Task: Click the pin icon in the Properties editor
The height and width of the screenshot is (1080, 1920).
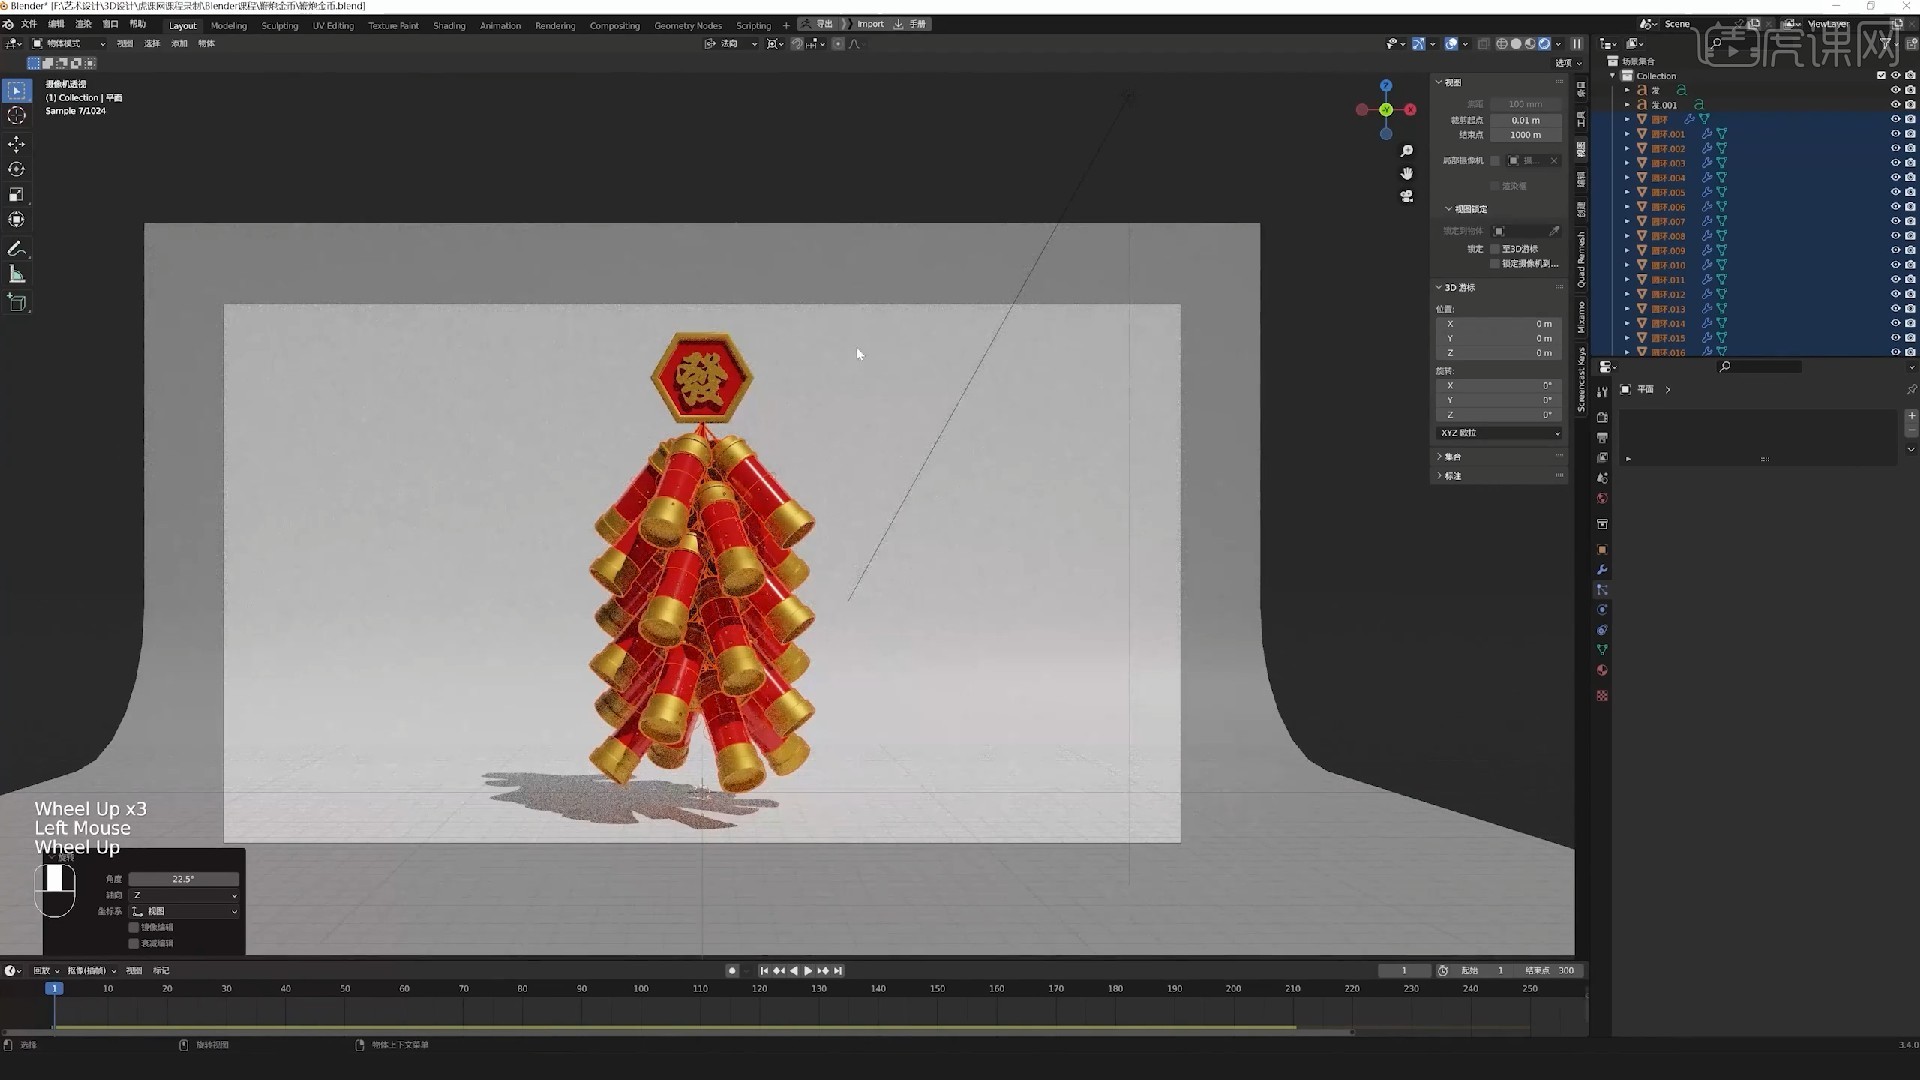Action: (1911, 389)
